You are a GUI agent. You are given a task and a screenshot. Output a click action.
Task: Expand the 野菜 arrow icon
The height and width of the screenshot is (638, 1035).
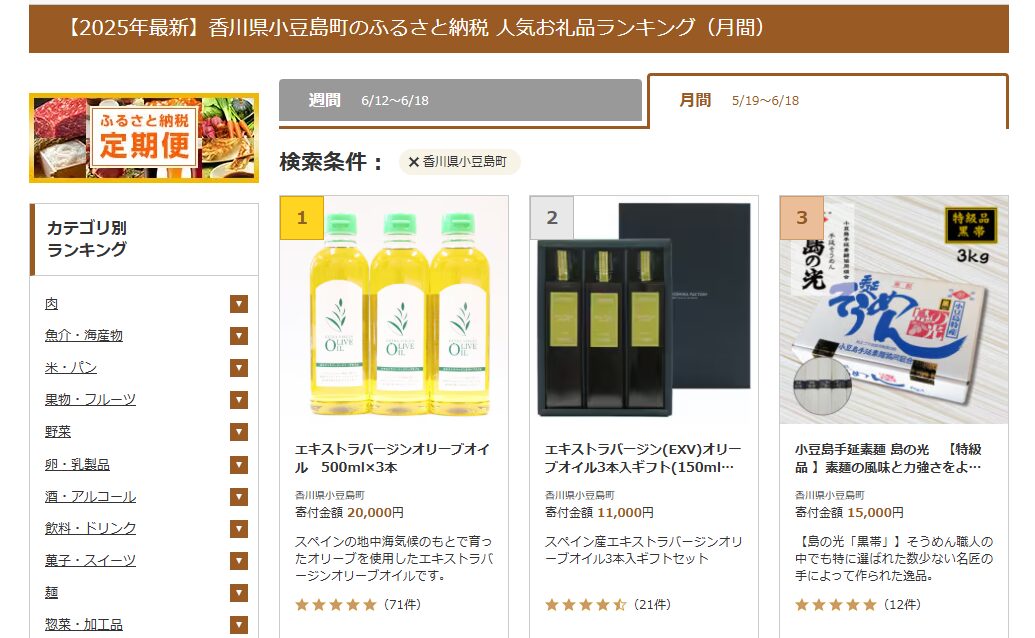tap(239, 432)
